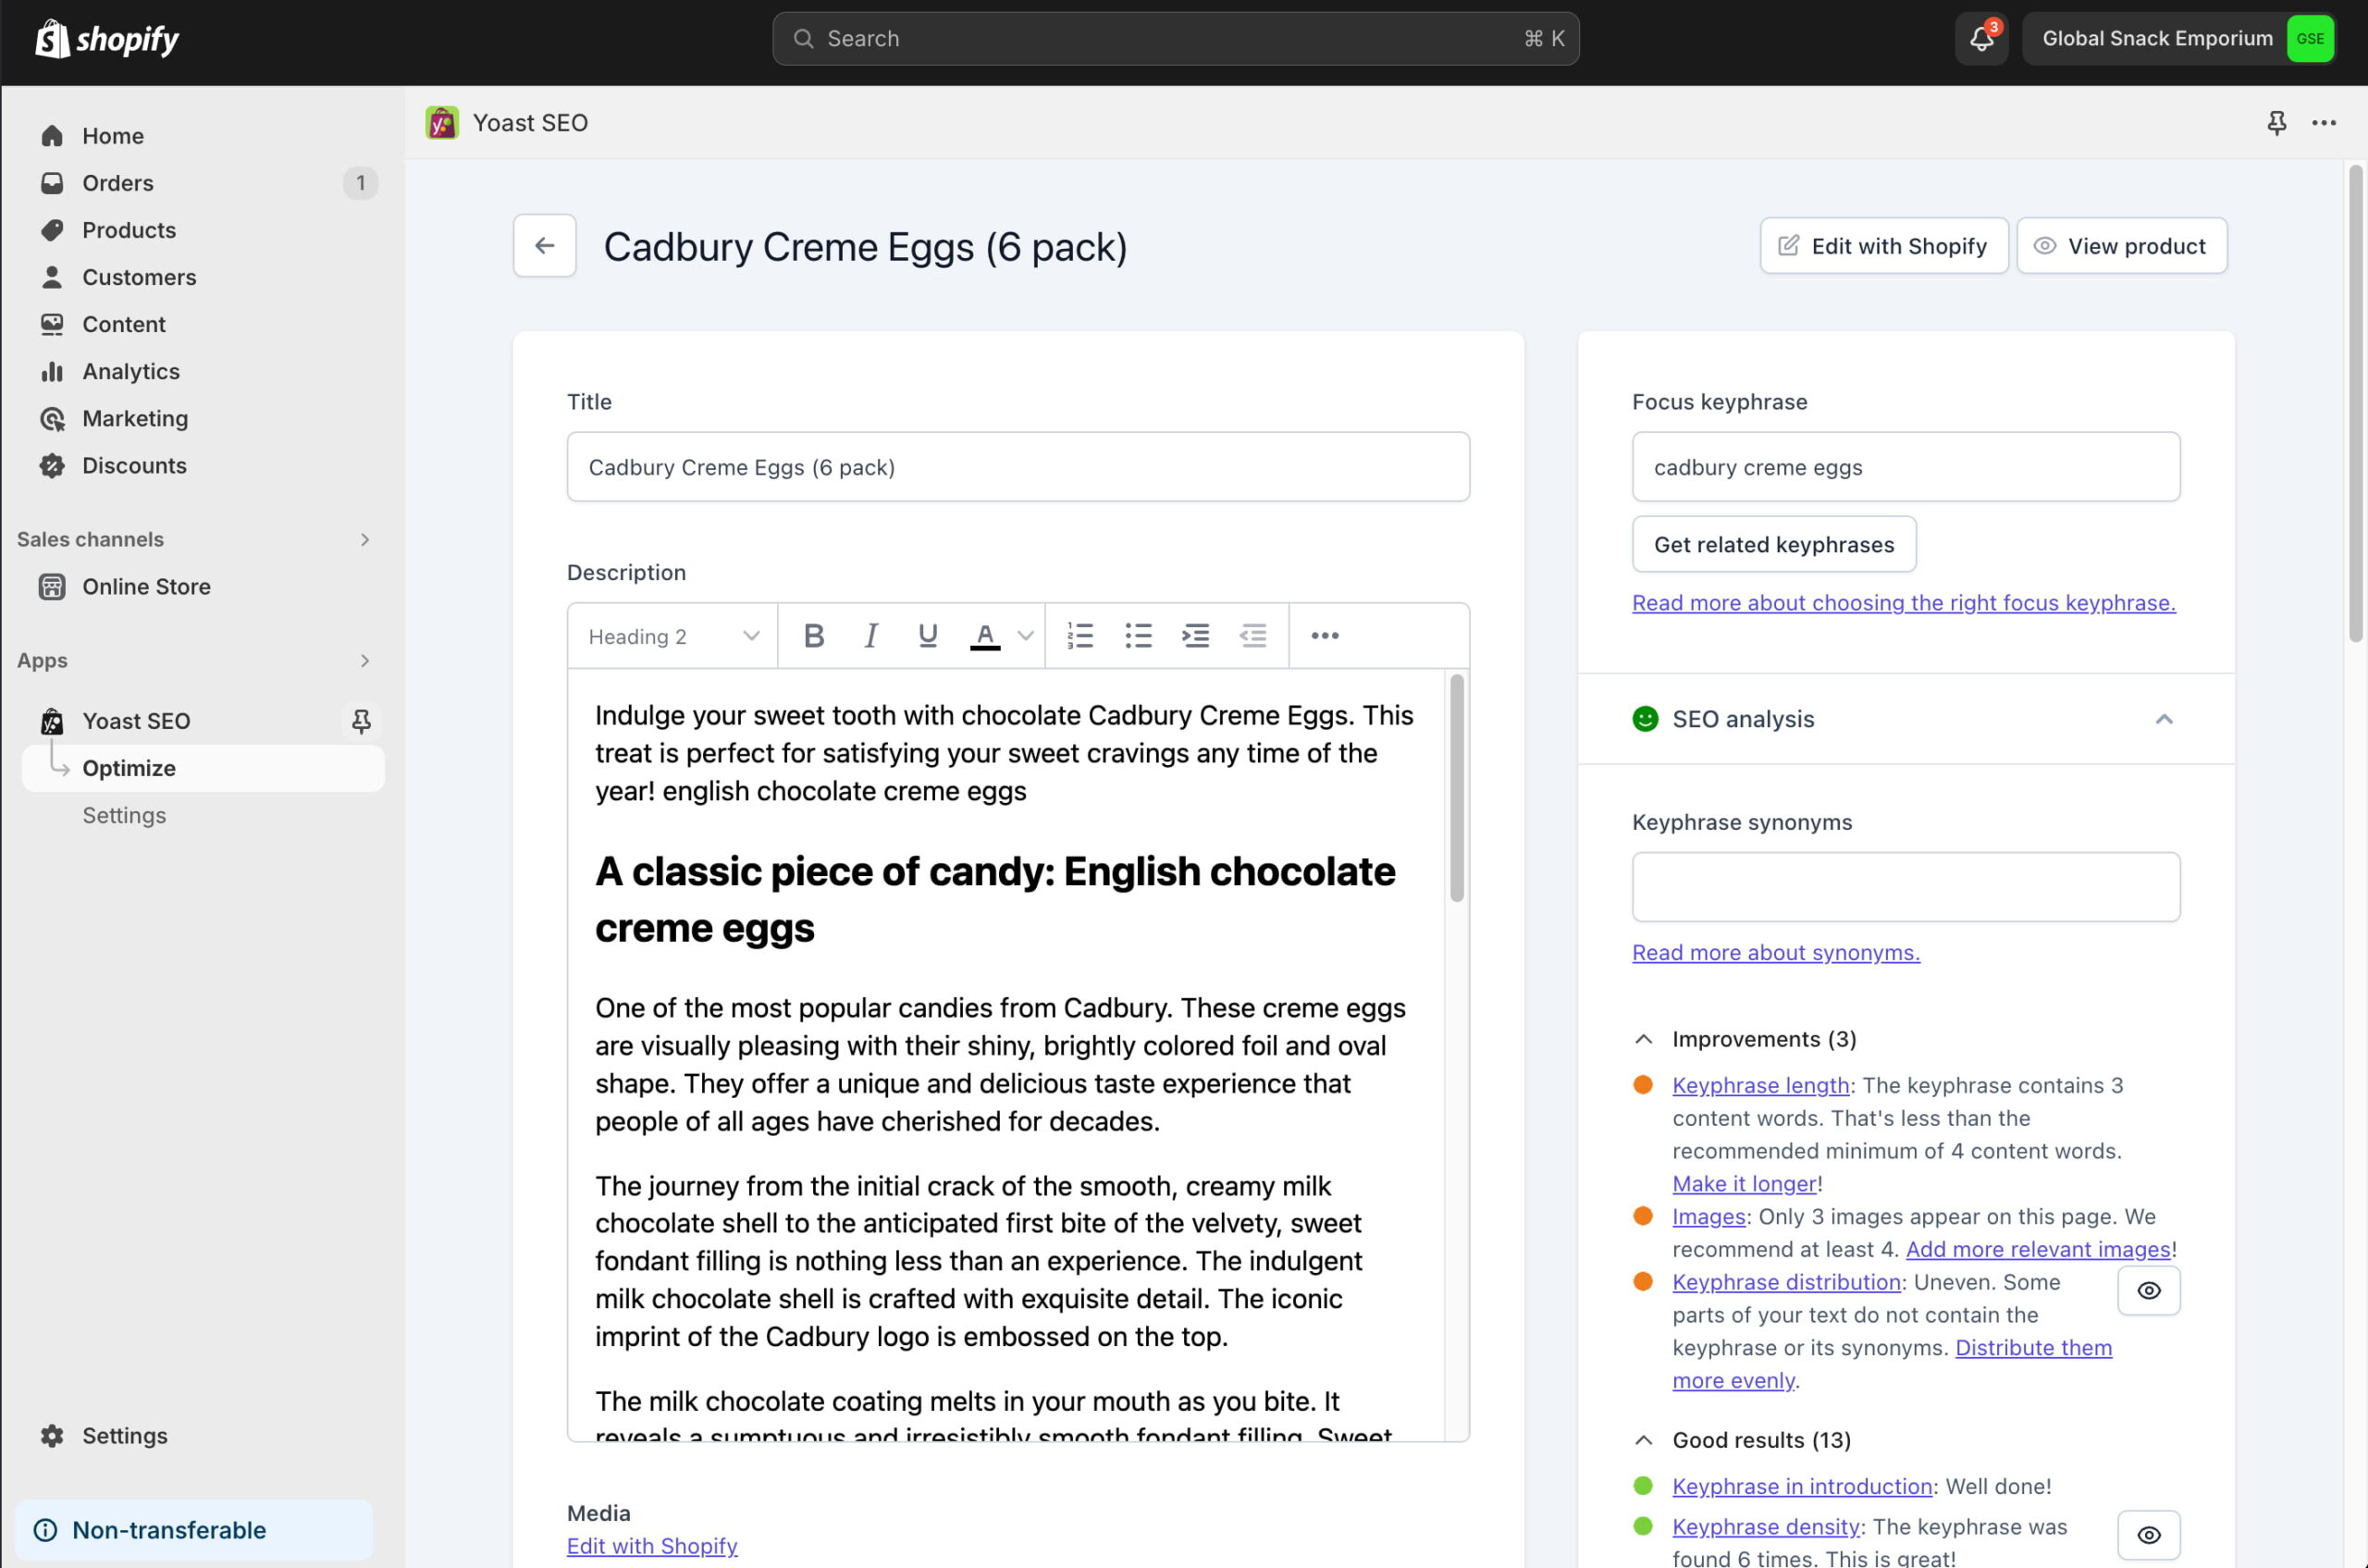2368x1568 pixels.
Task: Click the page vertical scrollbar
Action: click(x=2355, y=402)
